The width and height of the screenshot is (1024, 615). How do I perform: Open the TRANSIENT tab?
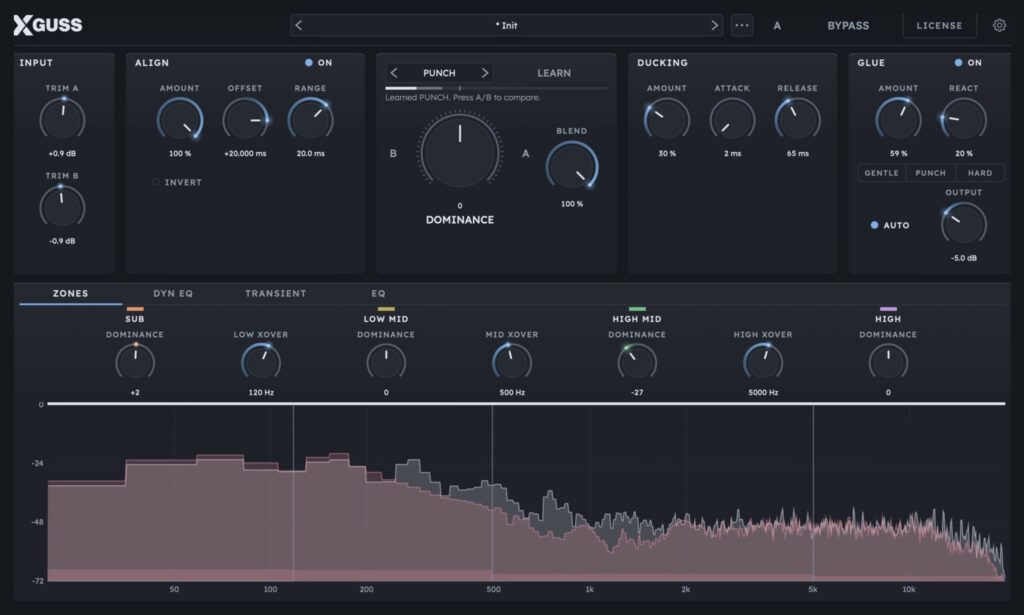click(276, 294)
